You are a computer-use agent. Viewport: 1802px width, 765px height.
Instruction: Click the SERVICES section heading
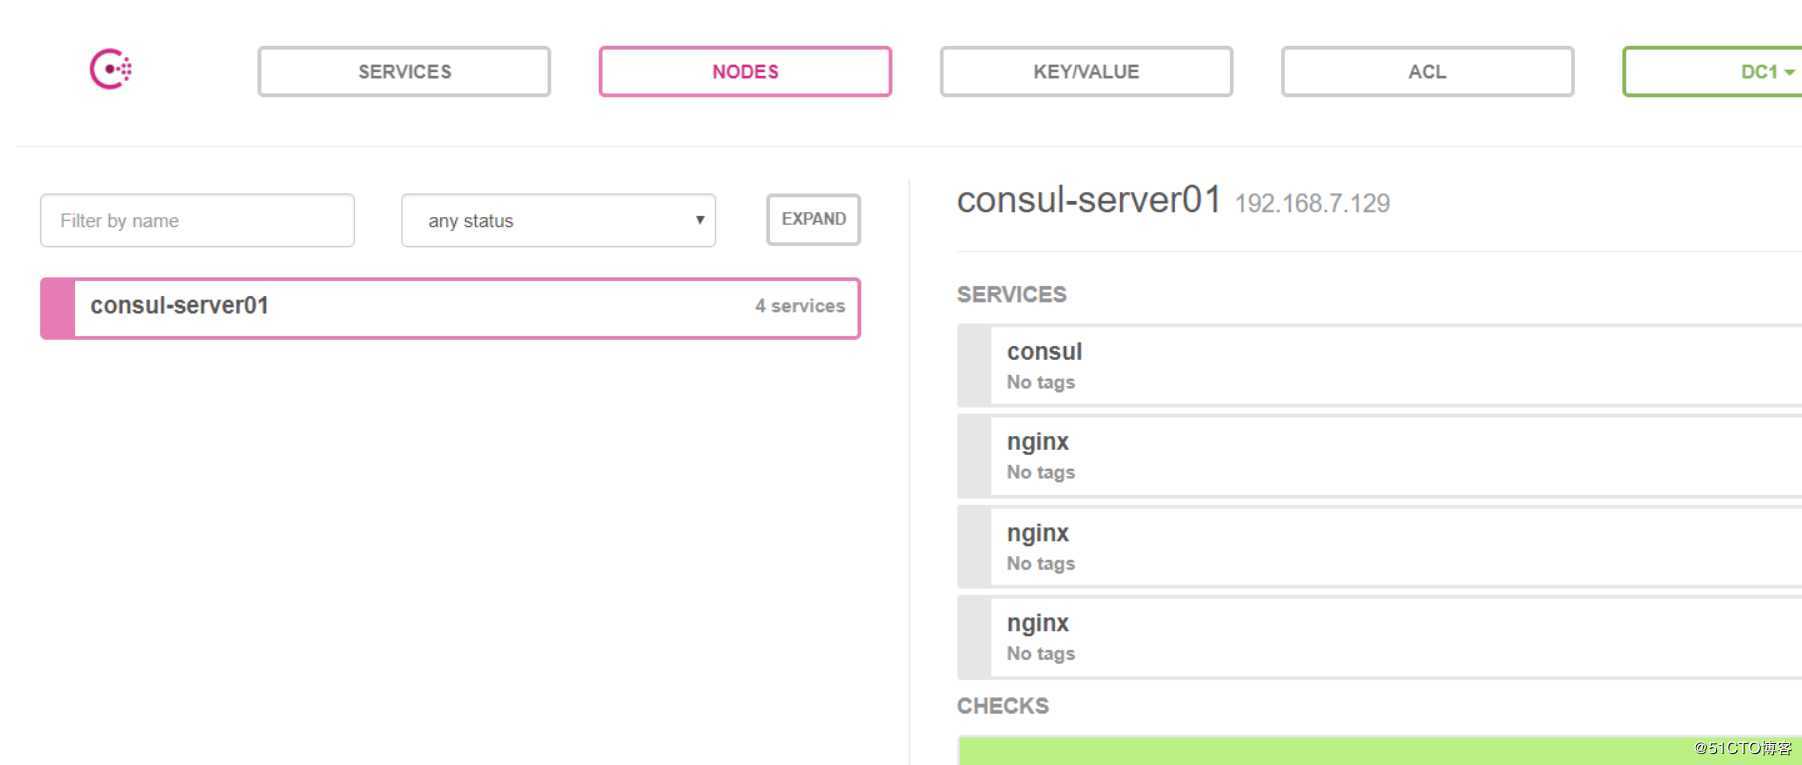pyautogui.click(x=1012, y=295)
